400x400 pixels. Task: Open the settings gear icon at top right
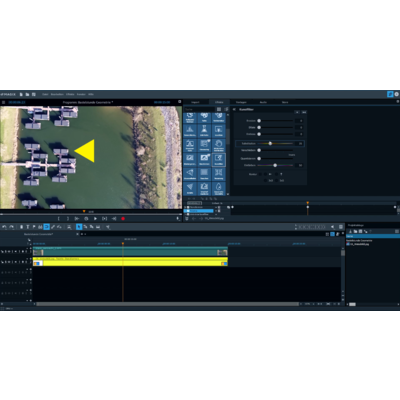(x=397, y=94)
